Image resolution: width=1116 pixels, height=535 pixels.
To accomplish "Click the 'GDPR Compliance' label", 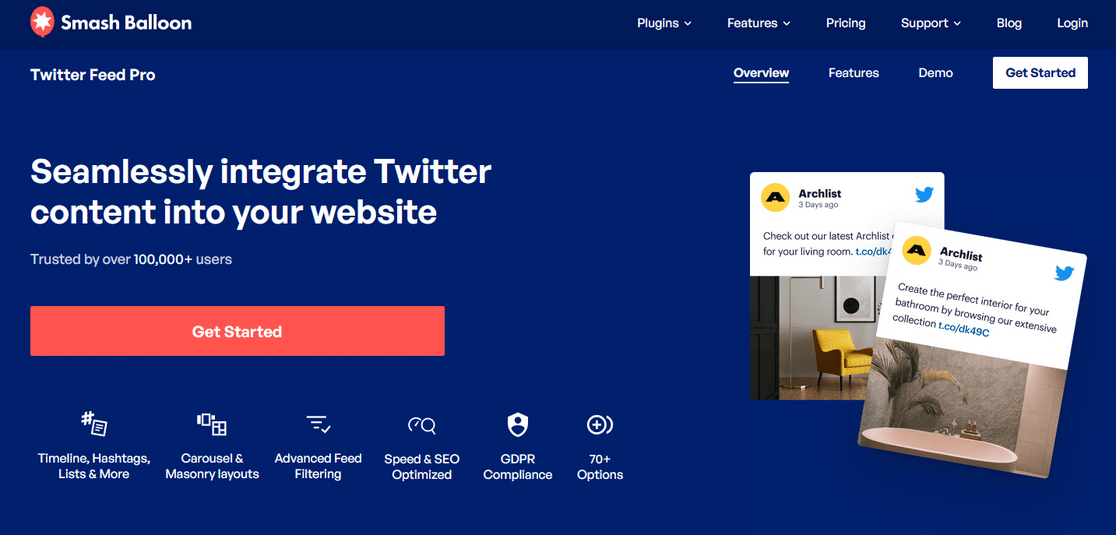I will 517,467.
